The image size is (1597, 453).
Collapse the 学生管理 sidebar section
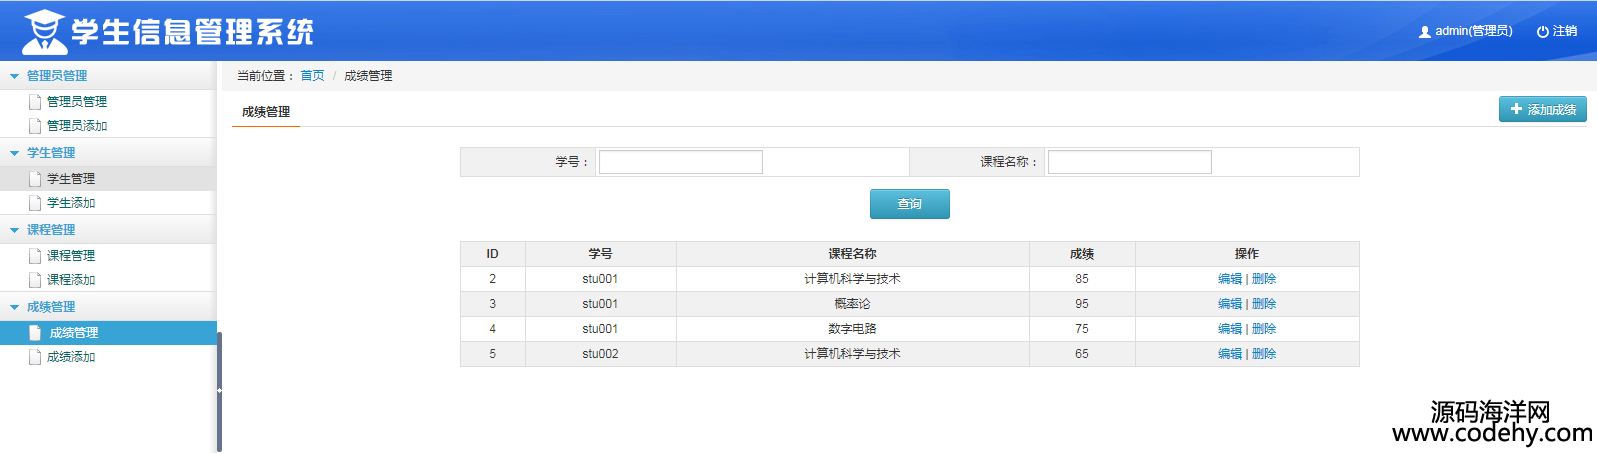point(14,153)
